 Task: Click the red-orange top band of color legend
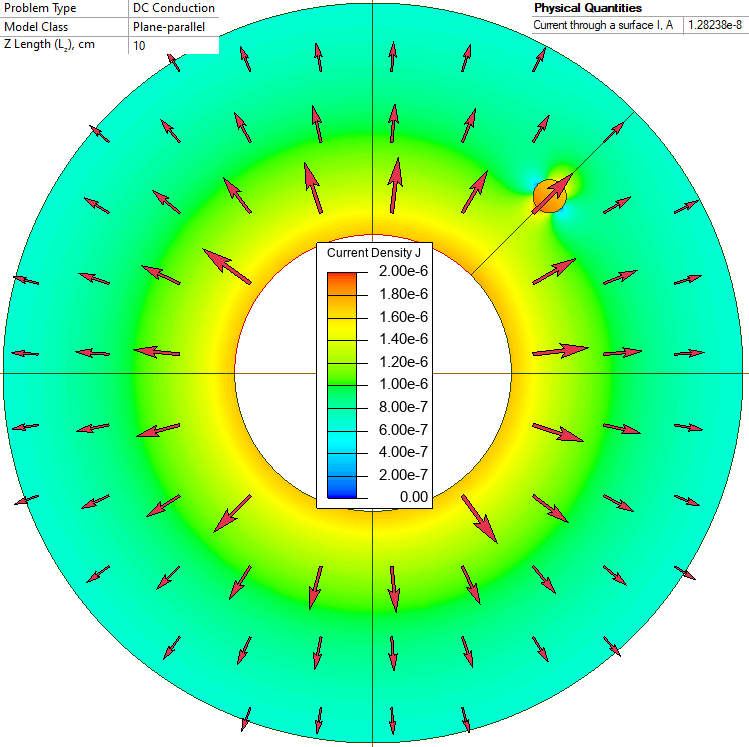click(x=342, y=284)
